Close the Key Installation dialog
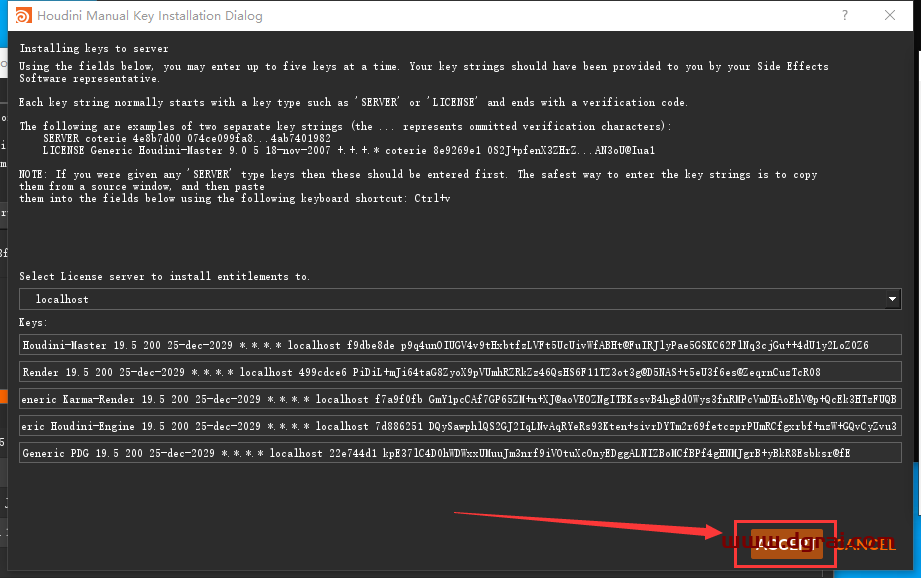The width and height of the screenshot is (921, 578). [x=890, y=15]
